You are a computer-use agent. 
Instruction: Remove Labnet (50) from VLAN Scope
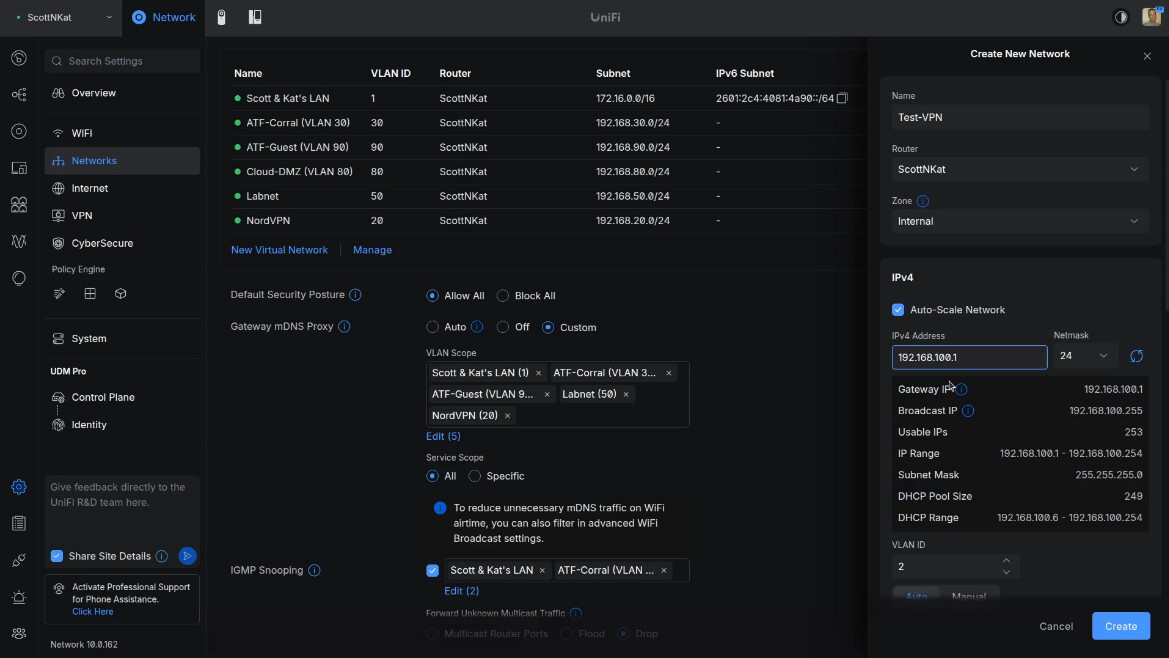[626, 394]
